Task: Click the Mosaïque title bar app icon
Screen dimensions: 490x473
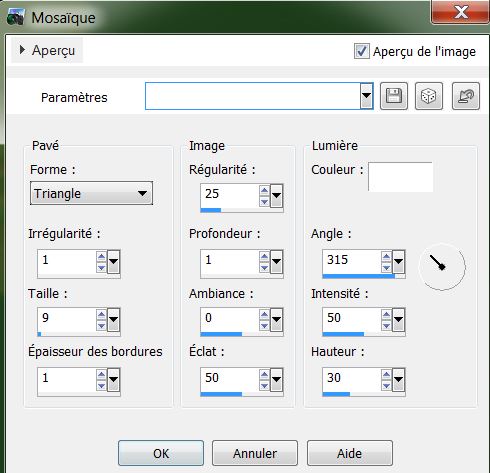Action: (x=16, y=17)
